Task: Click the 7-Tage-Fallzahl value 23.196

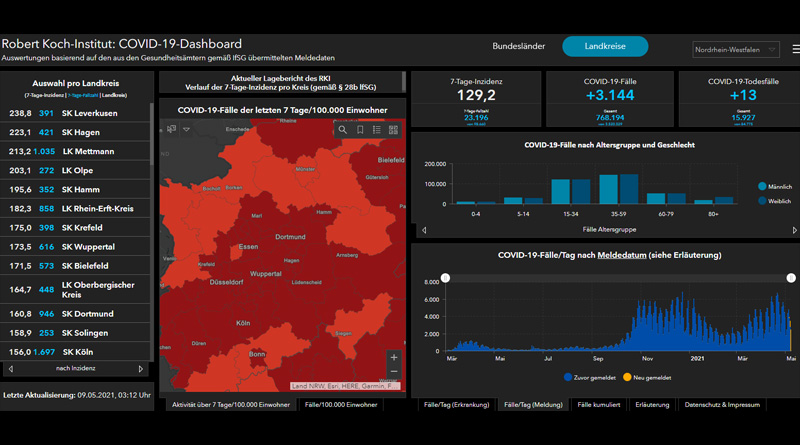Action: [476, 117]
